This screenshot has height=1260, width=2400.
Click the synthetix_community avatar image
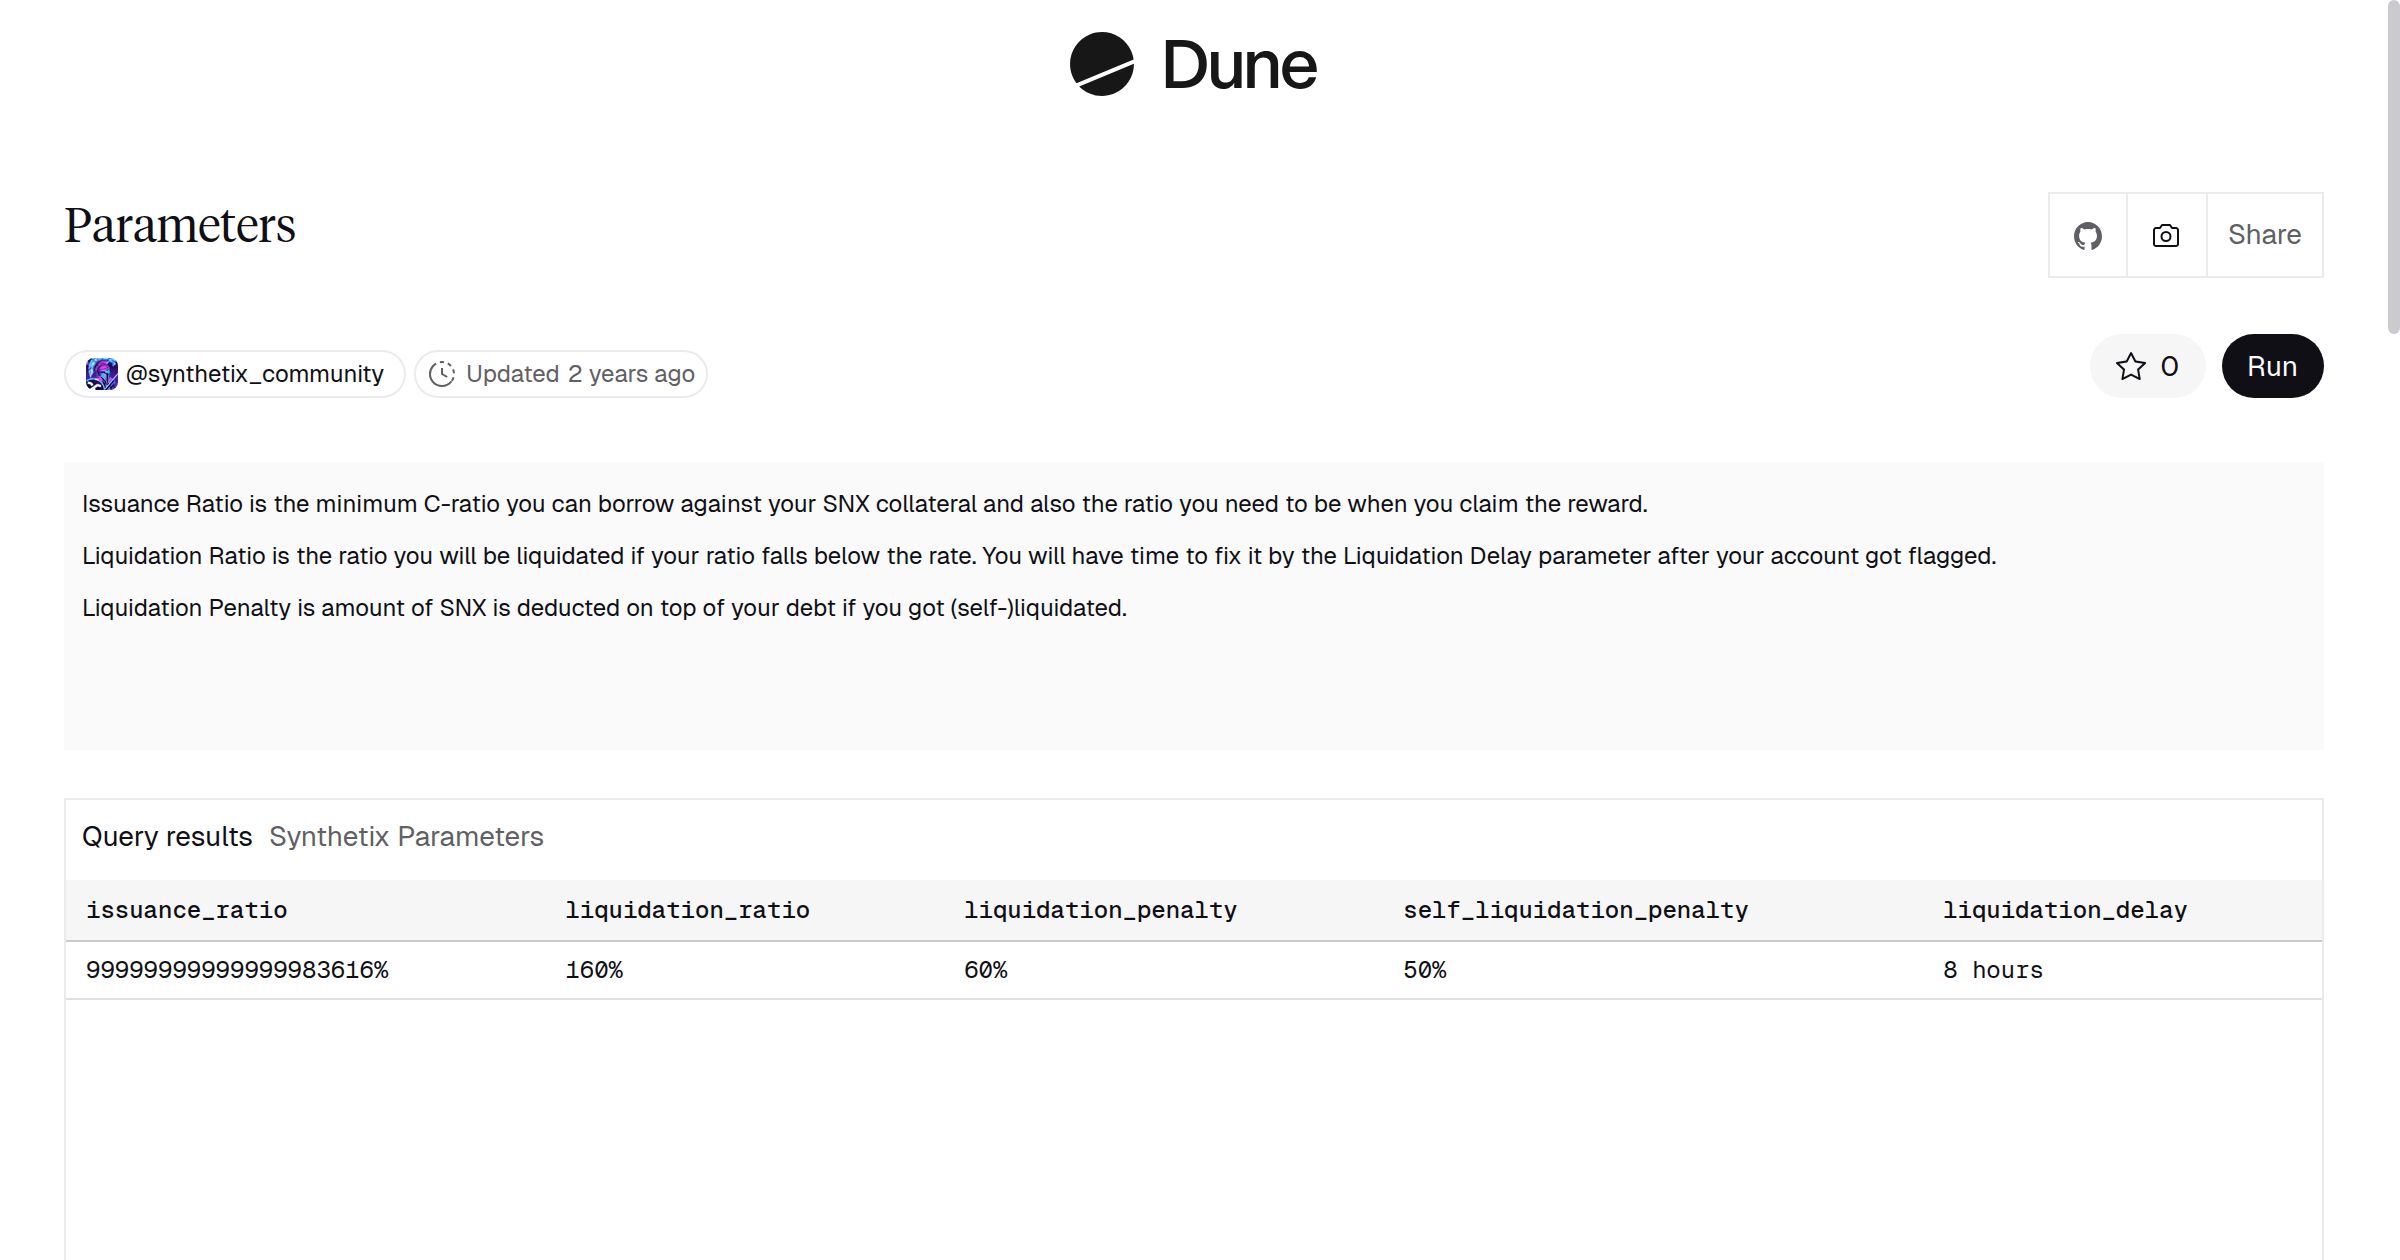click(101, 374)
